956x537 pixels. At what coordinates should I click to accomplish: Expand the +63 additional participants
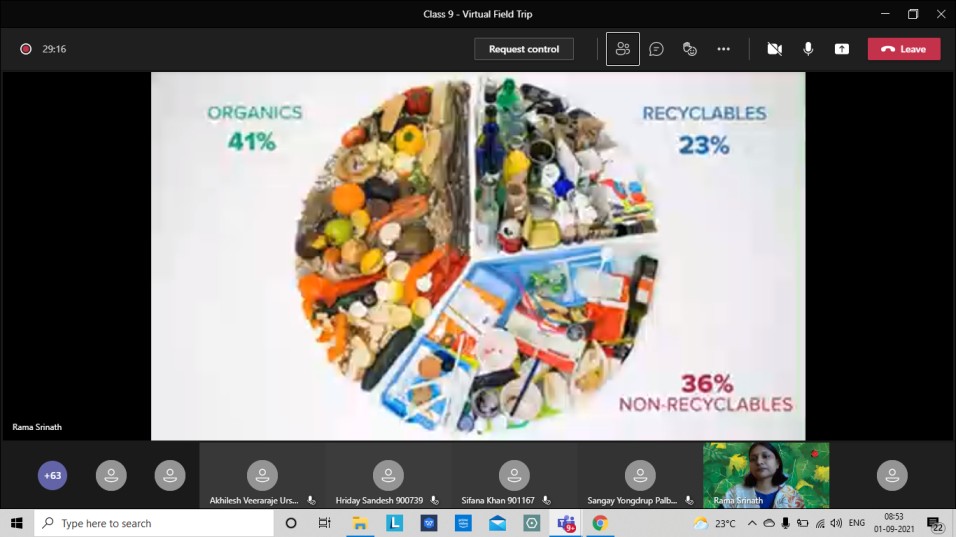53,475
